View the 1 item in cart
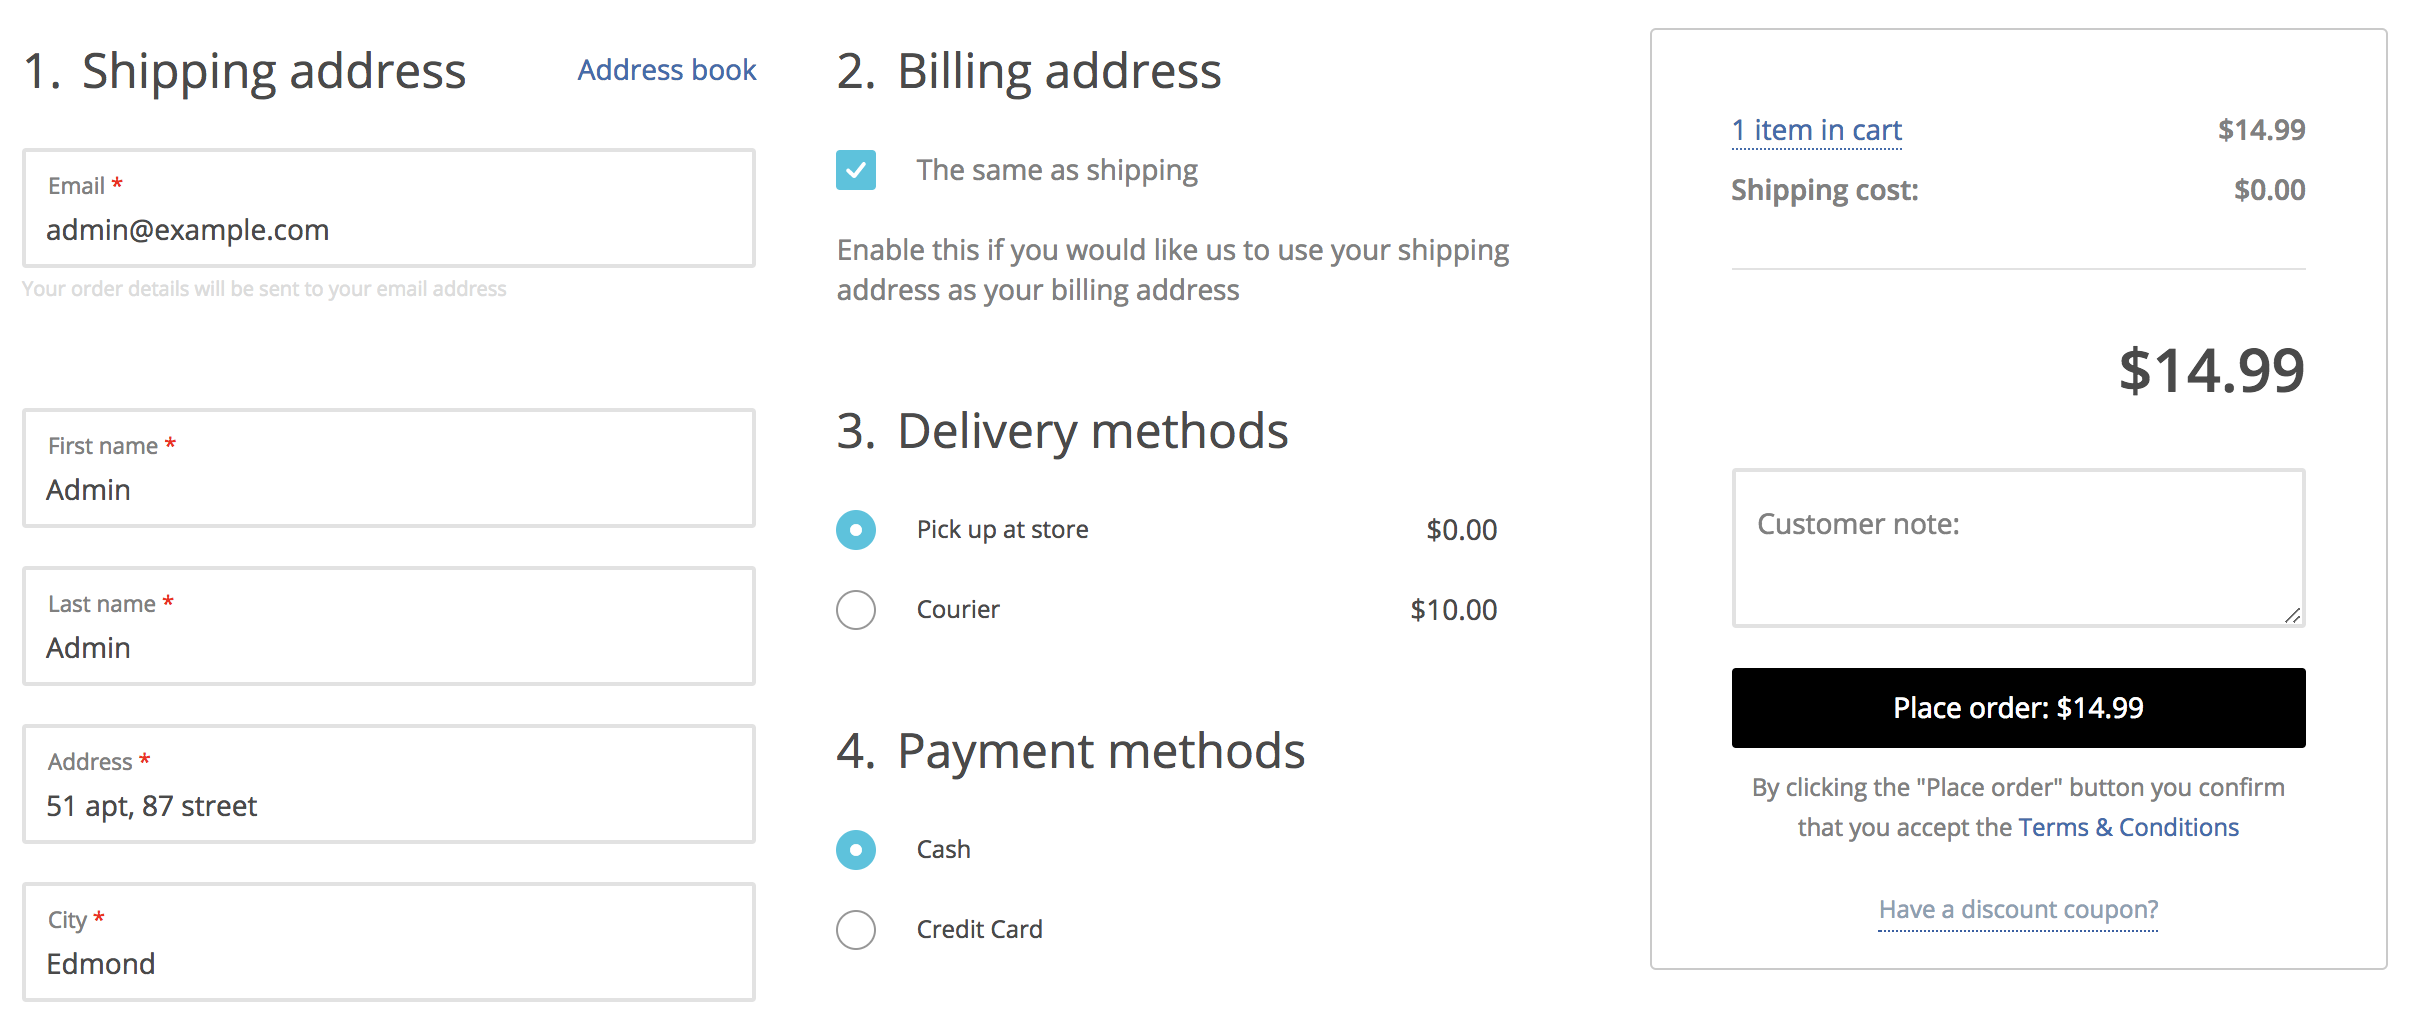2418x1016 pixels. [x=1816, y=130]
